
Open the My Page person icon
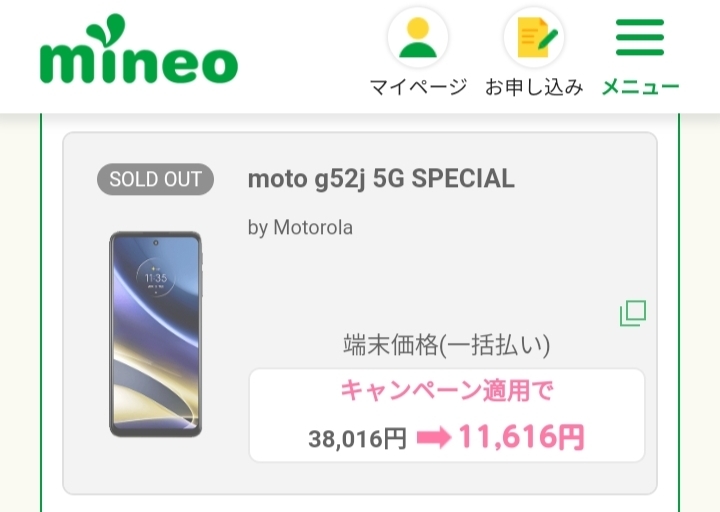tap(418, 37)
